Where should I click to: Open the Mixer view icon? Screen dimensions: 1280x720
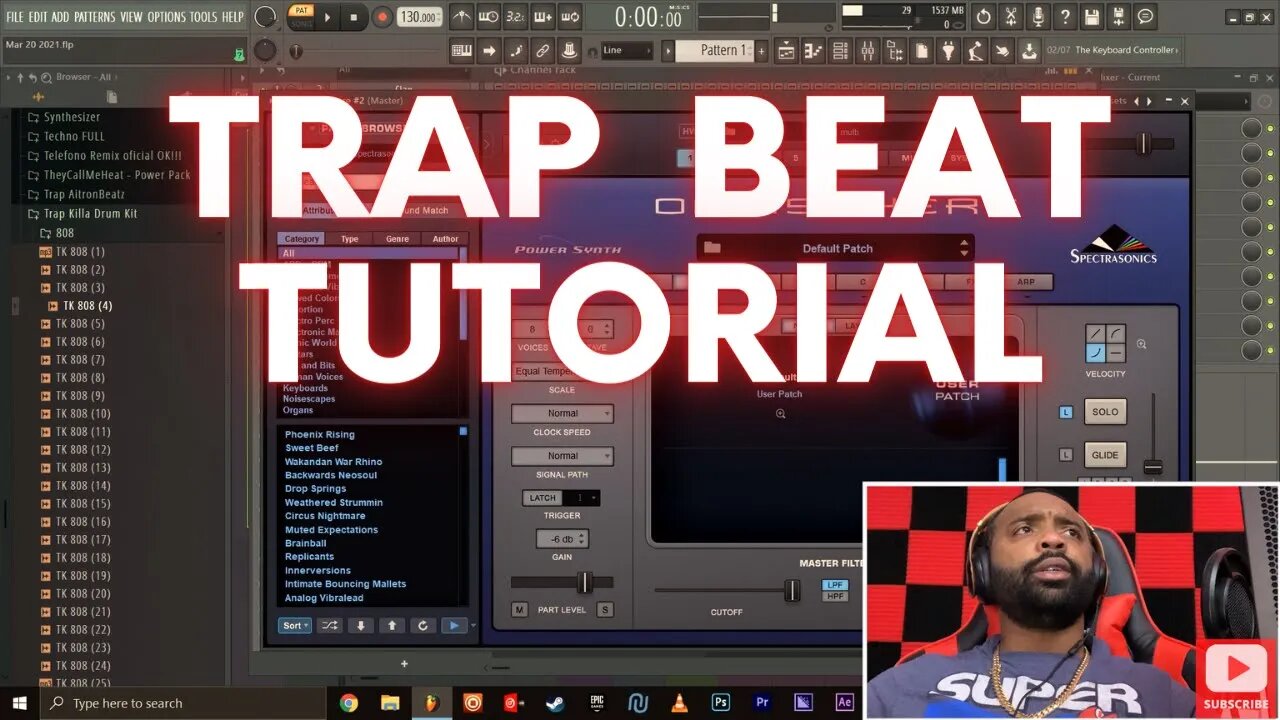pyautogui.click(x=867, y=50)
